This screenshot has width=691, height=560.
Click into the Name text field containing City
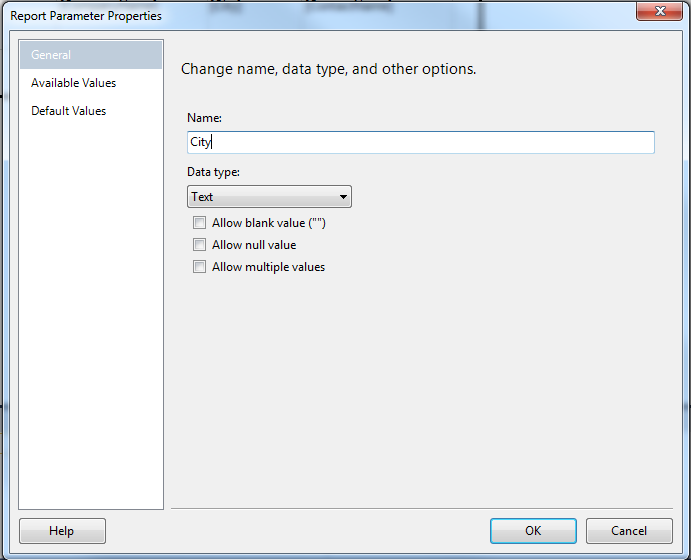click(420, 142)
